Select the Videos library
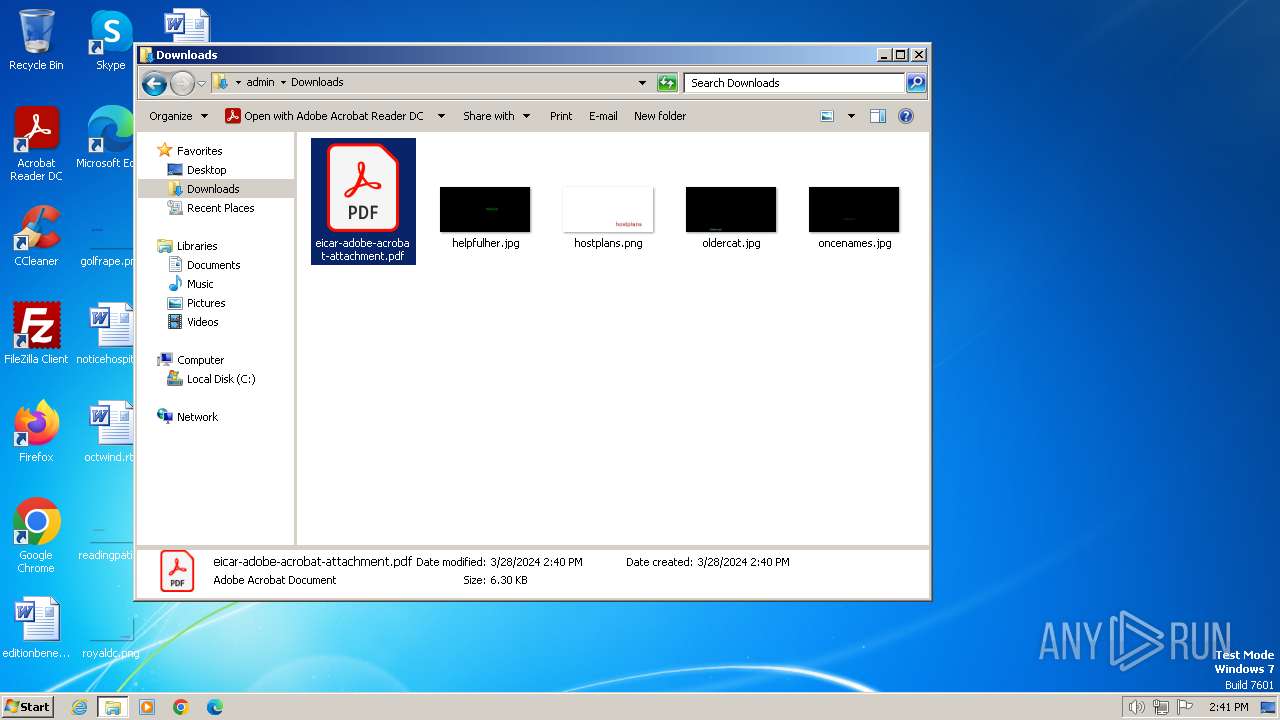Screen dimensions: 1280x720 point(202,322)
